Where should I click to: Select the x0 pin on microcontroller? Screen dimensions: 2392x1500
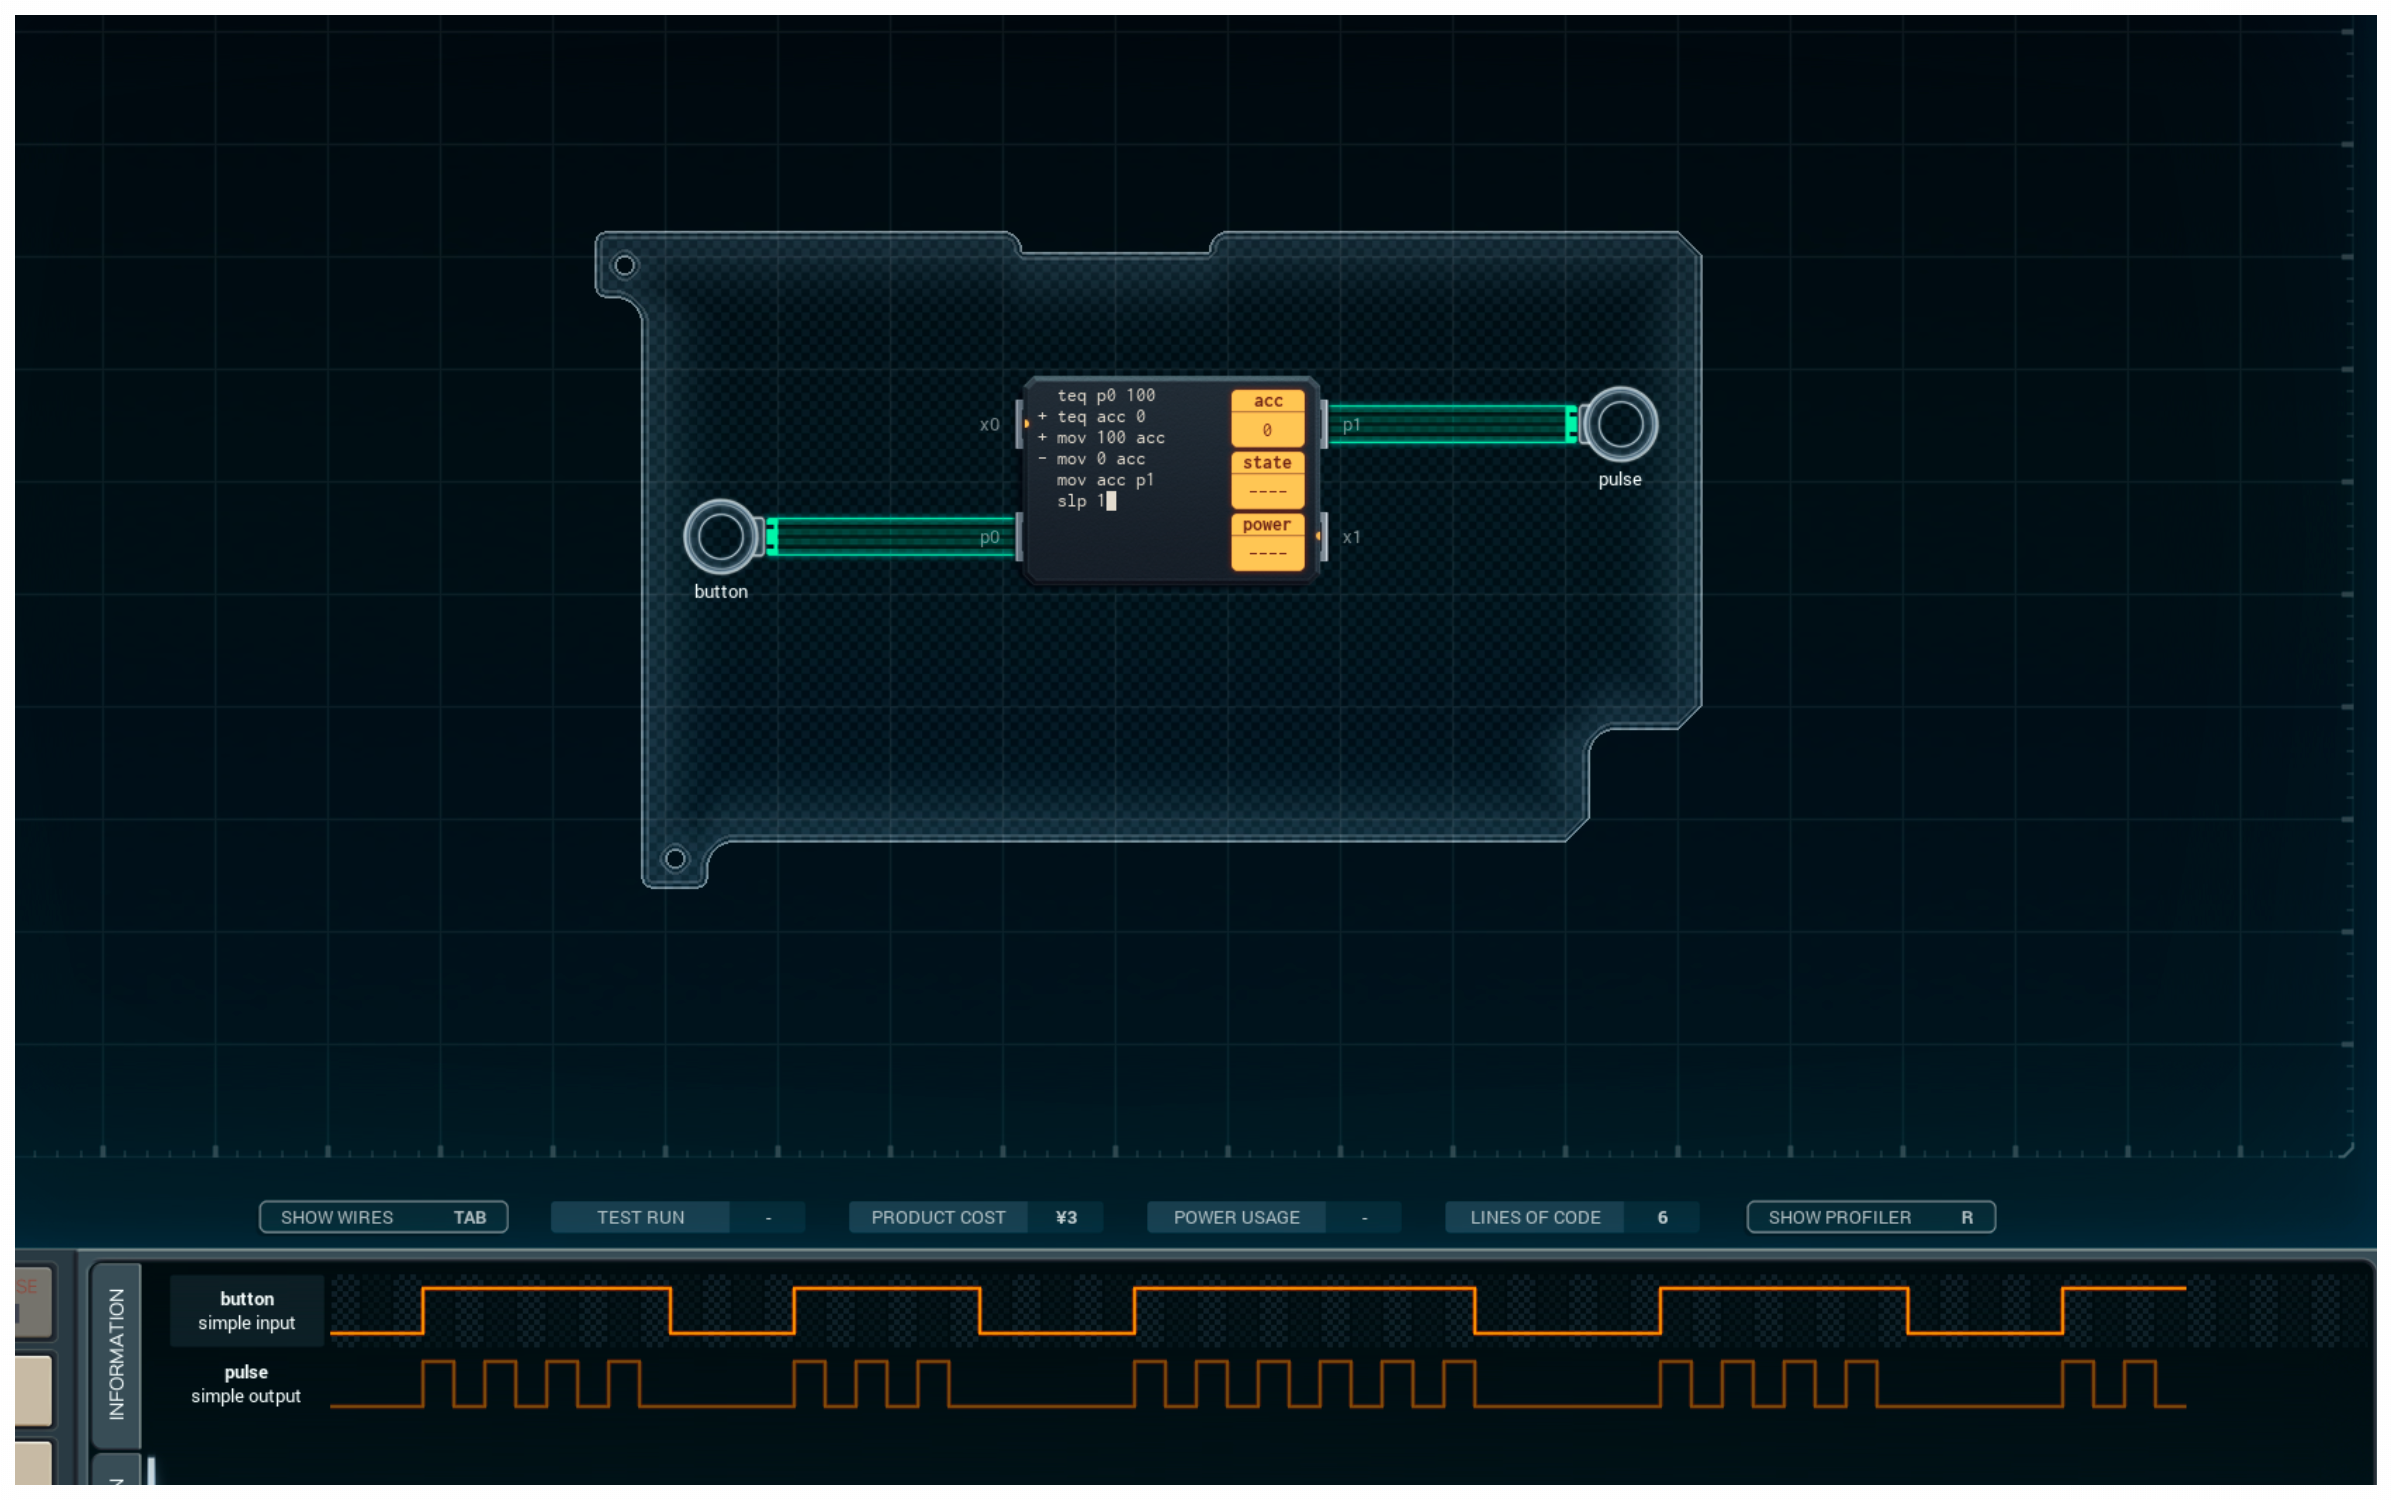click(1019, 425)
